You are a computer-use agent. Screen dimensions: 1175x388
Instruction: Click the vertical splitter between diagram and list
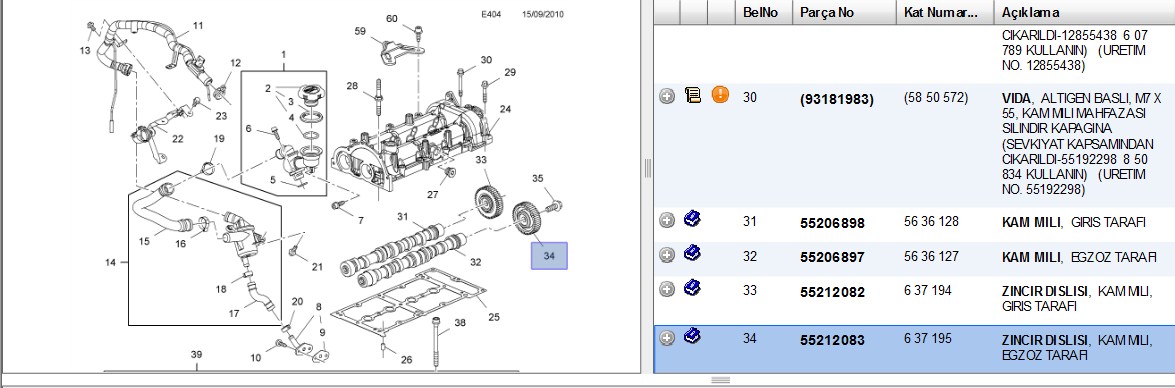click(647, 169)
